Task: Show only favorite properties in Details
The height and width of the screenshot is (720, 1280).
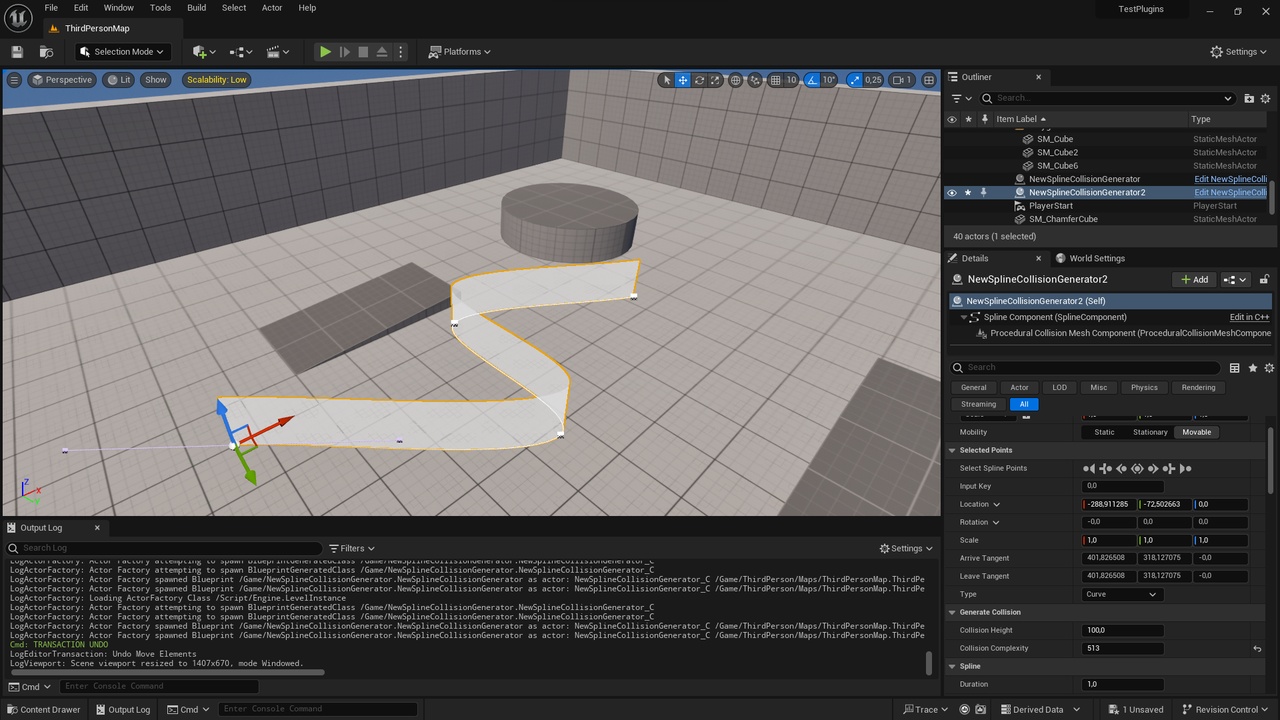Action: [x=1252, y=368]
